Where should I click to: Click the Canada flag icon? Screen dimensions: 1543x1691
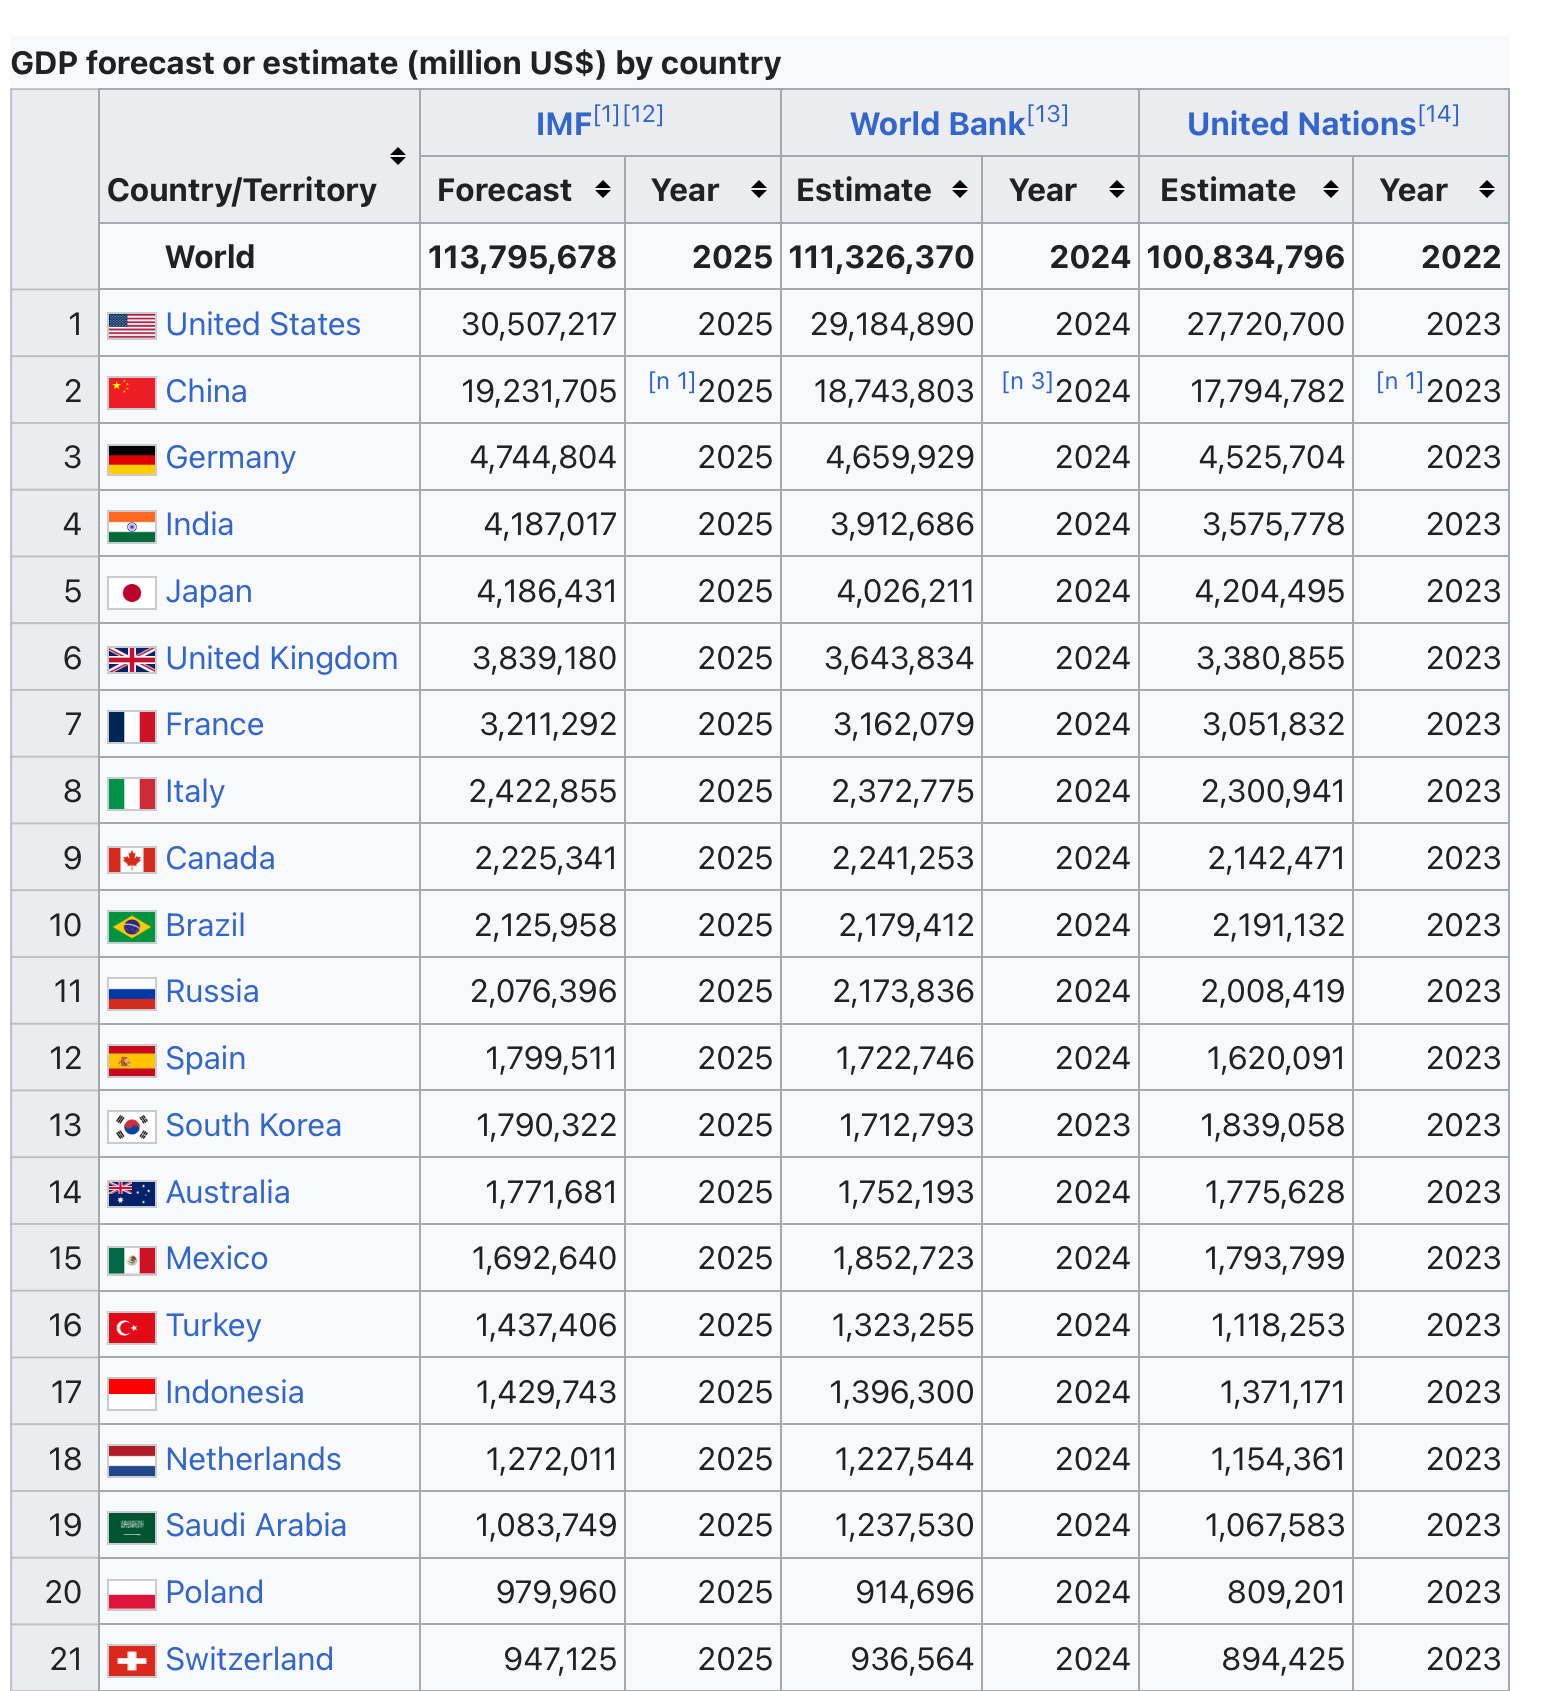point(132,860)
